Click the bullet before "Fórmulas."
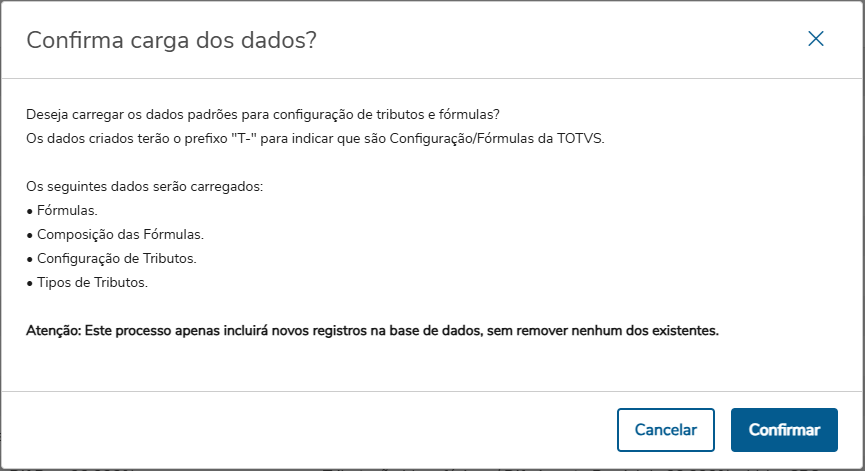Screen dimensions: 865x471 (29, 211)
